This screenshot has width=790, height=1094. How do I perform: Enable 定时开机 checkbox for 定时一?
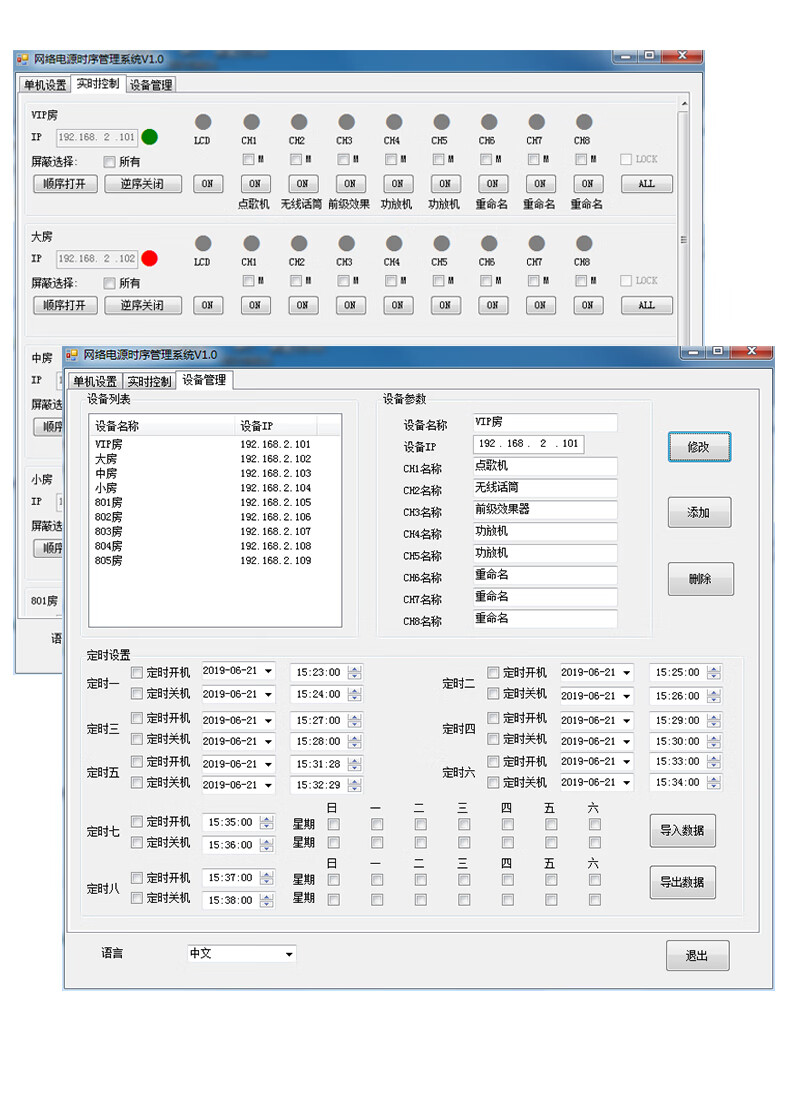coord(137,673)
